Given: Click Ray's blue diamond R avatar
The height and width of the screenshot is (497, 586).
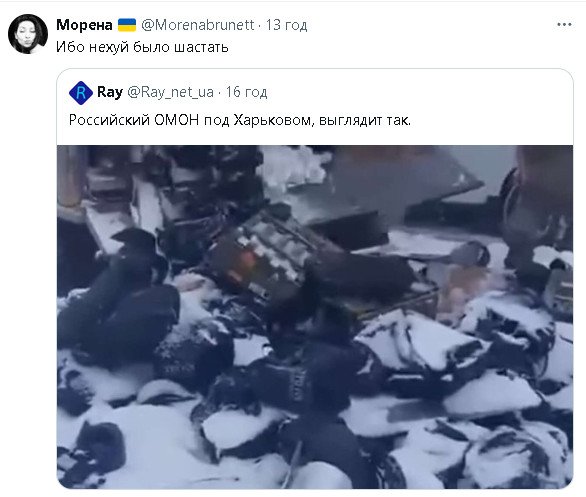Looking at the screenshot, I should point(81,93).
